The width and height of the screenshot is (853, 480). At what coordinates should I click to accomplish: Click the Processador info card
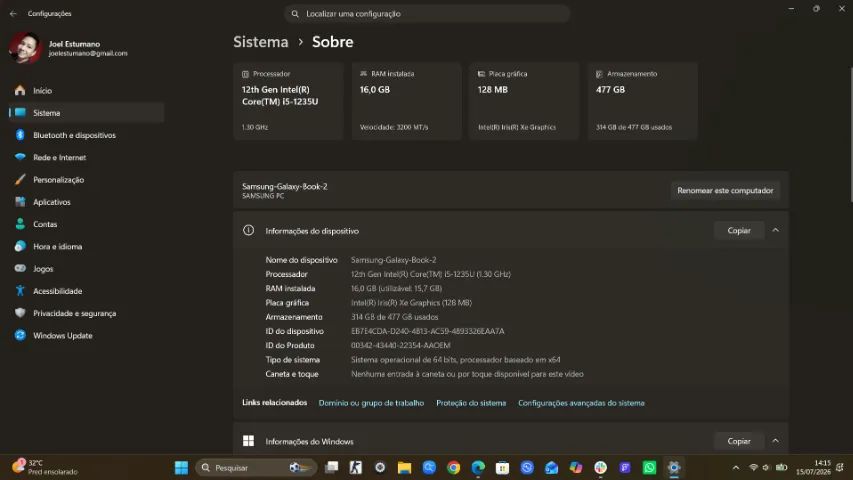(288, 101)
